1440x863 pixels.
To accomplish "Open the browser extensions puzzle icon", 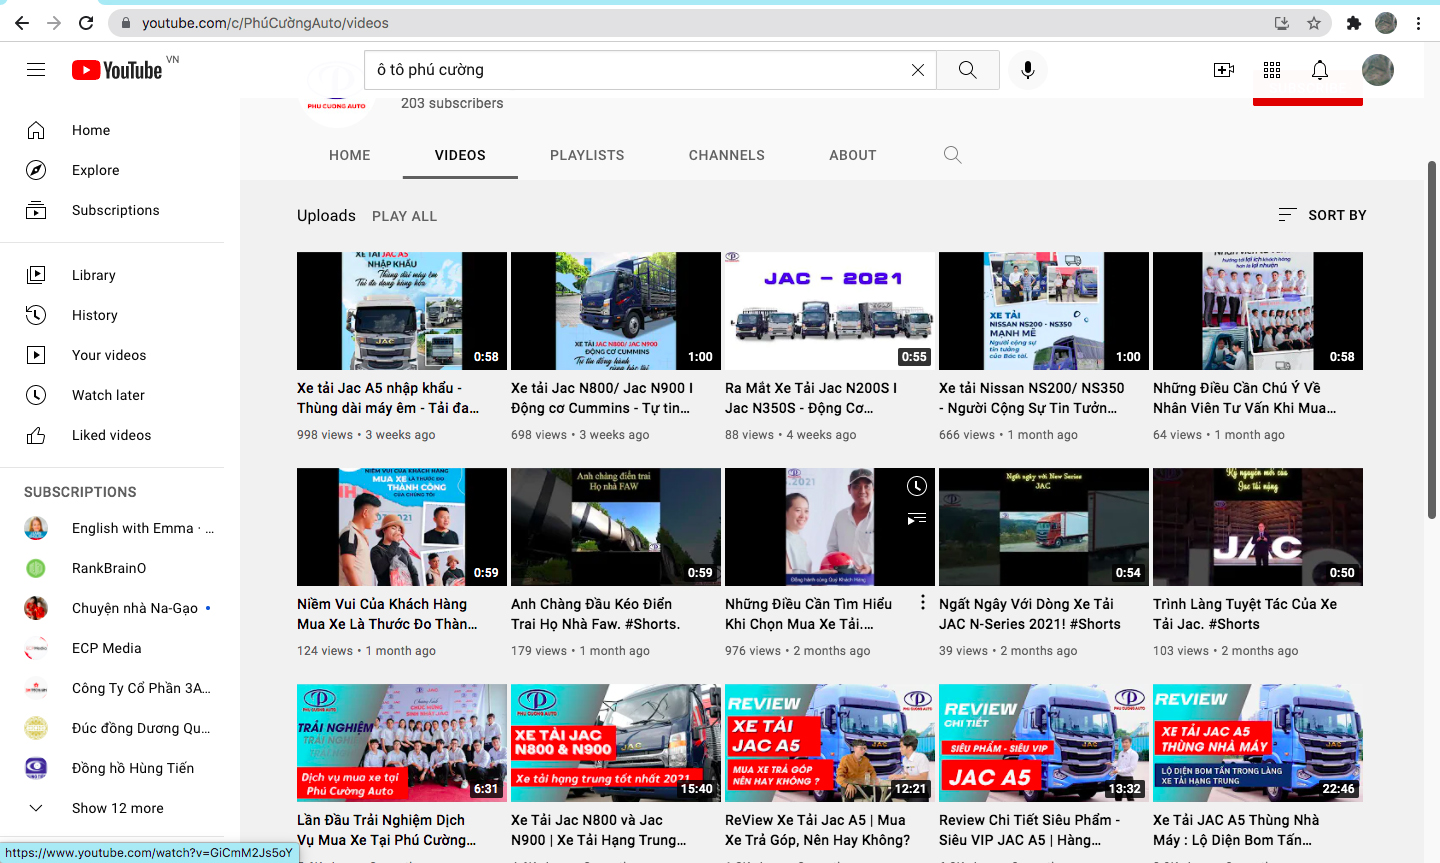I will click(x=1354, y=23).
